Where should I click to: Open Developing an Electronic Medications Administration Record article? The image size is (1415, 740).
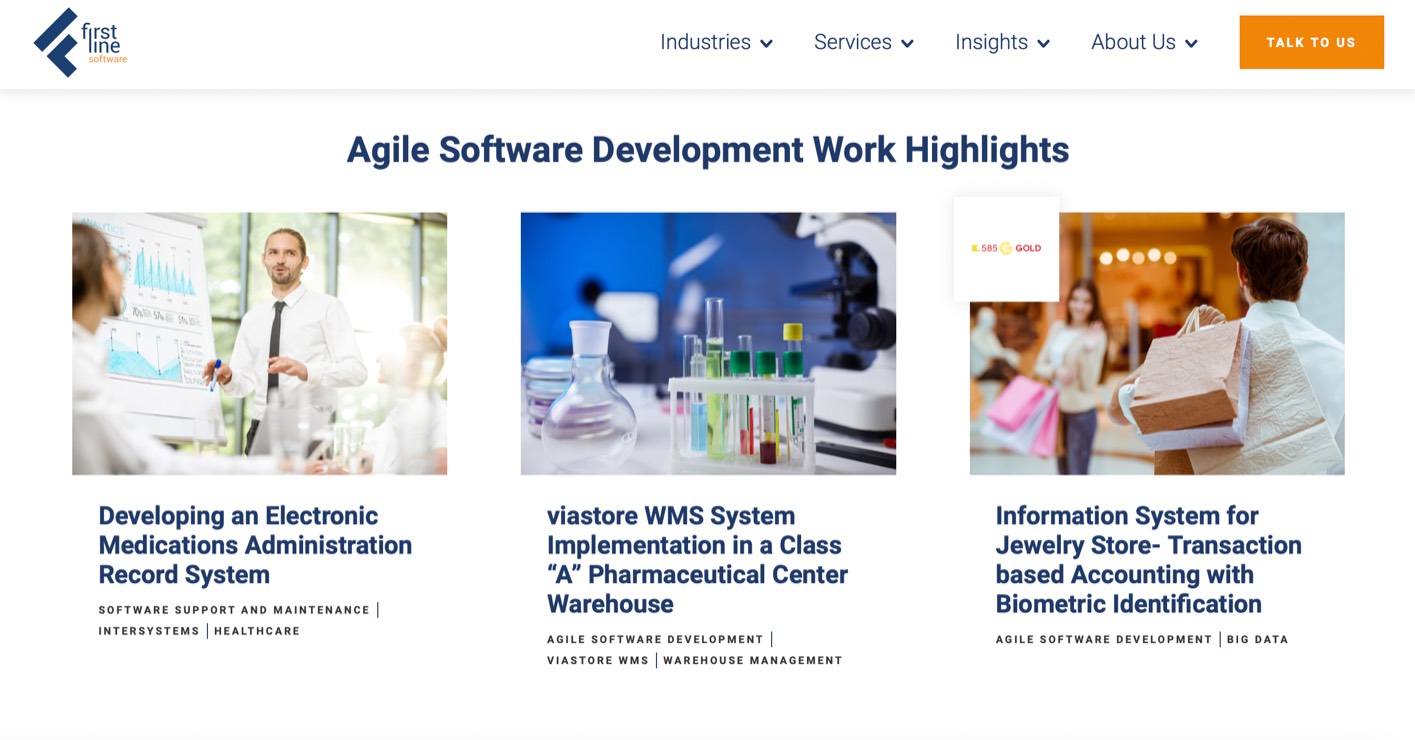(x=255, y=545)
